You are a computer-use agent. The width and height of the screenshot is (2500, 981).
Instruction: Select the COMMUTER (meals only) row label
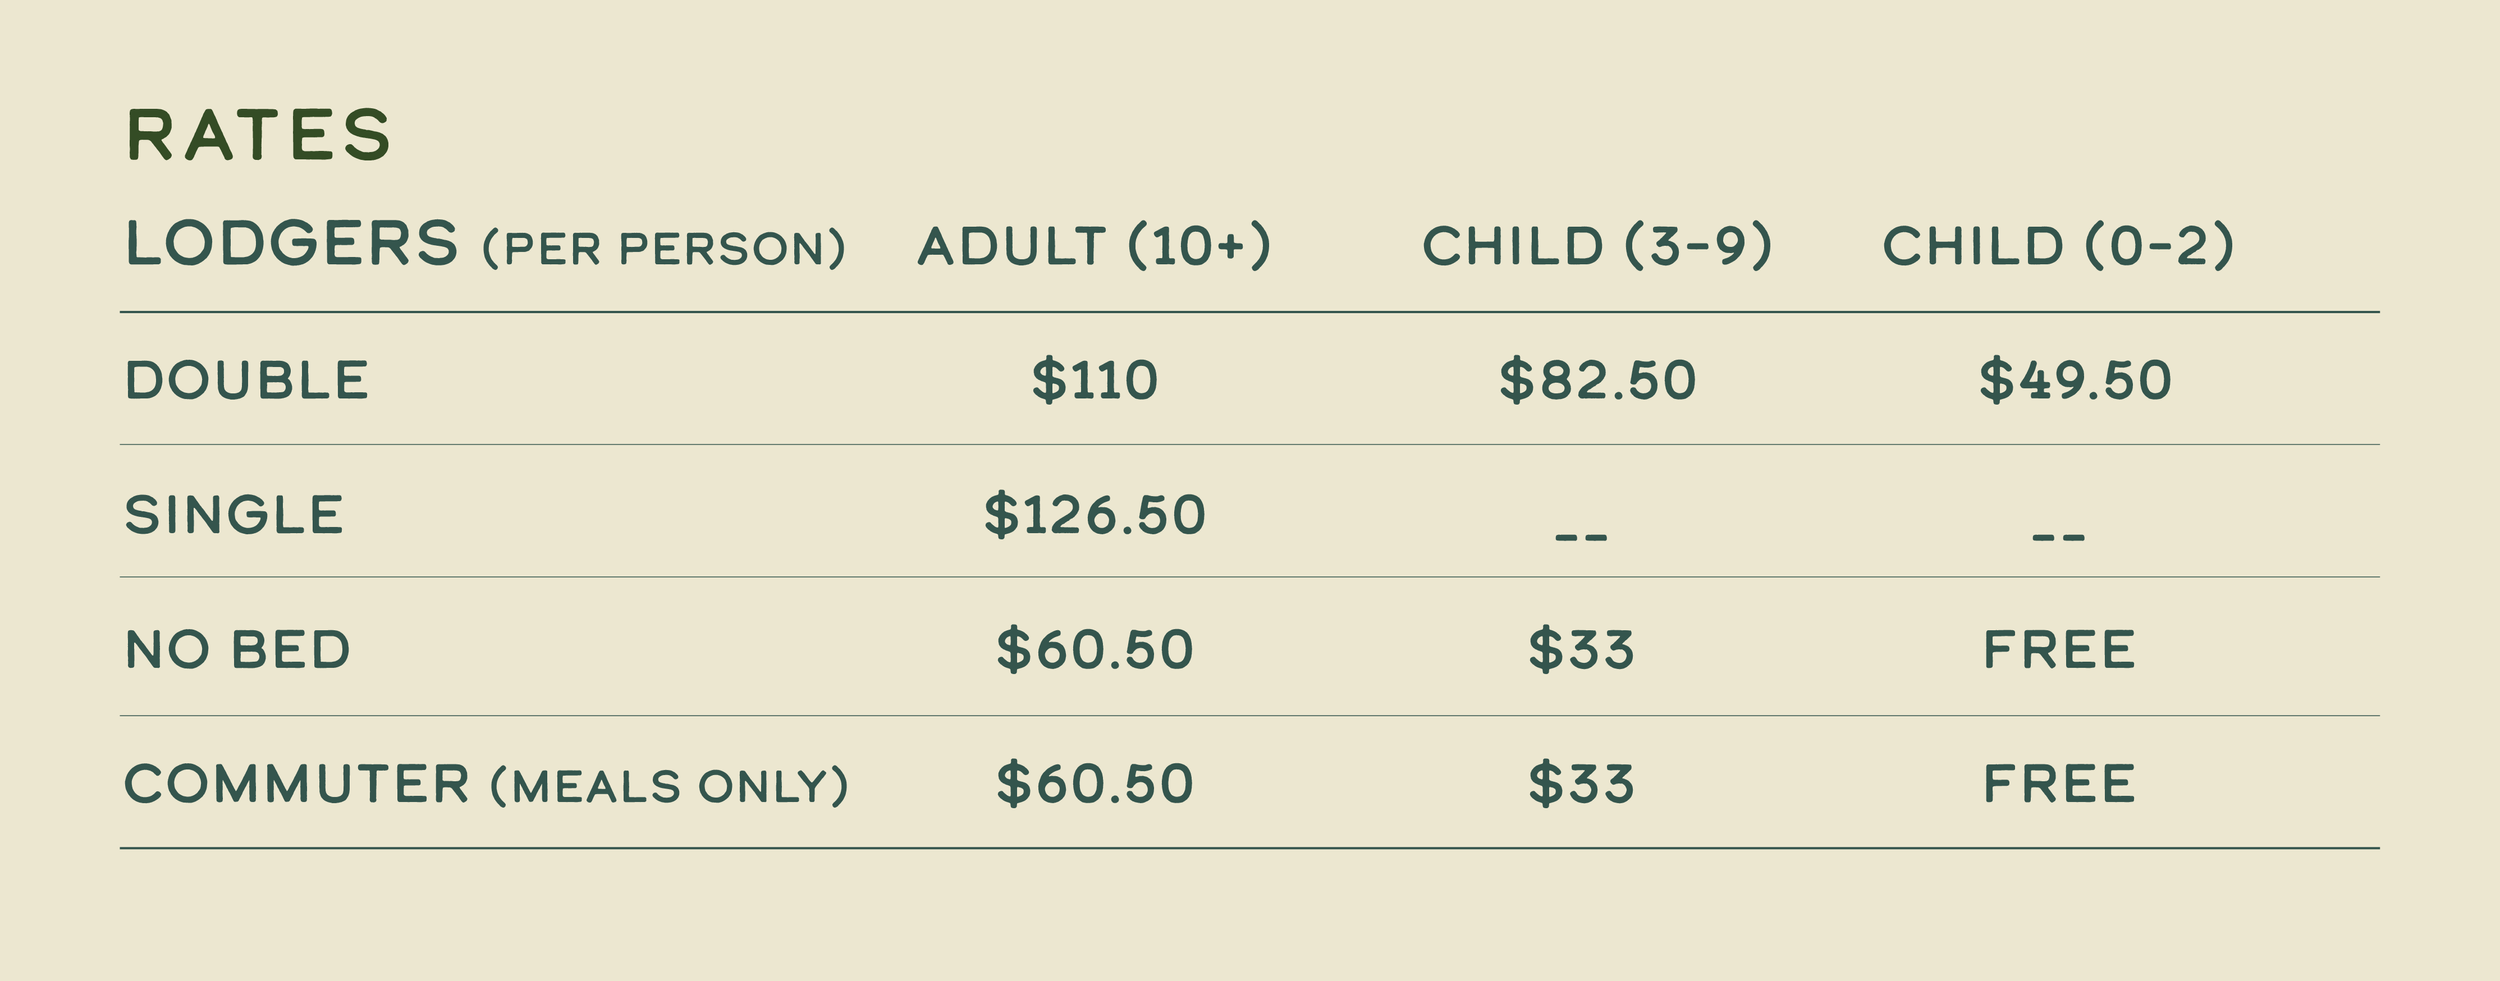pos(487,785)
